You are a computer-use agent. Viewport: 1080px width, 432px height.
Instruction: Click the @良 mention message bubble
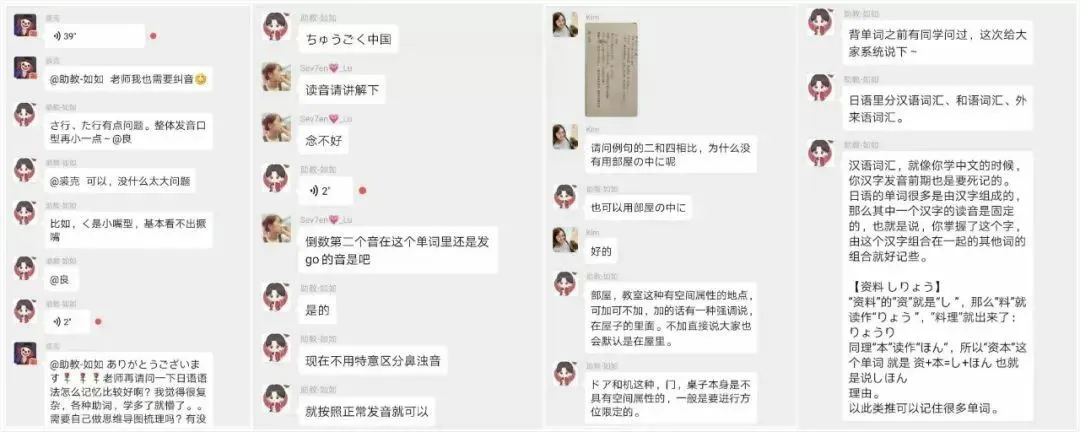pos(62,279)
